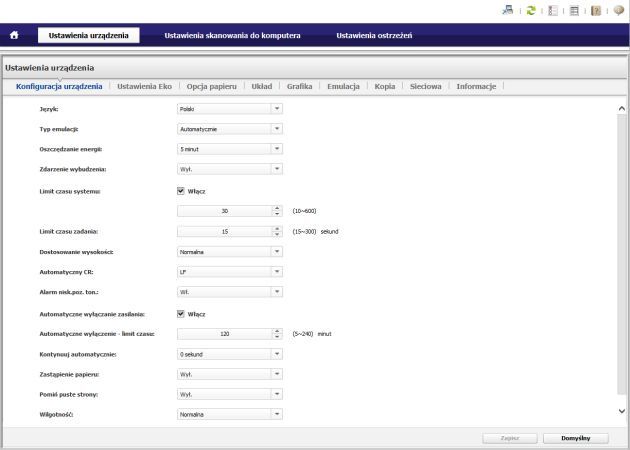The image size is (630, 450).
Task: Open the Zdarzenie wybudzenia dropdown
Action: (230, 169)
